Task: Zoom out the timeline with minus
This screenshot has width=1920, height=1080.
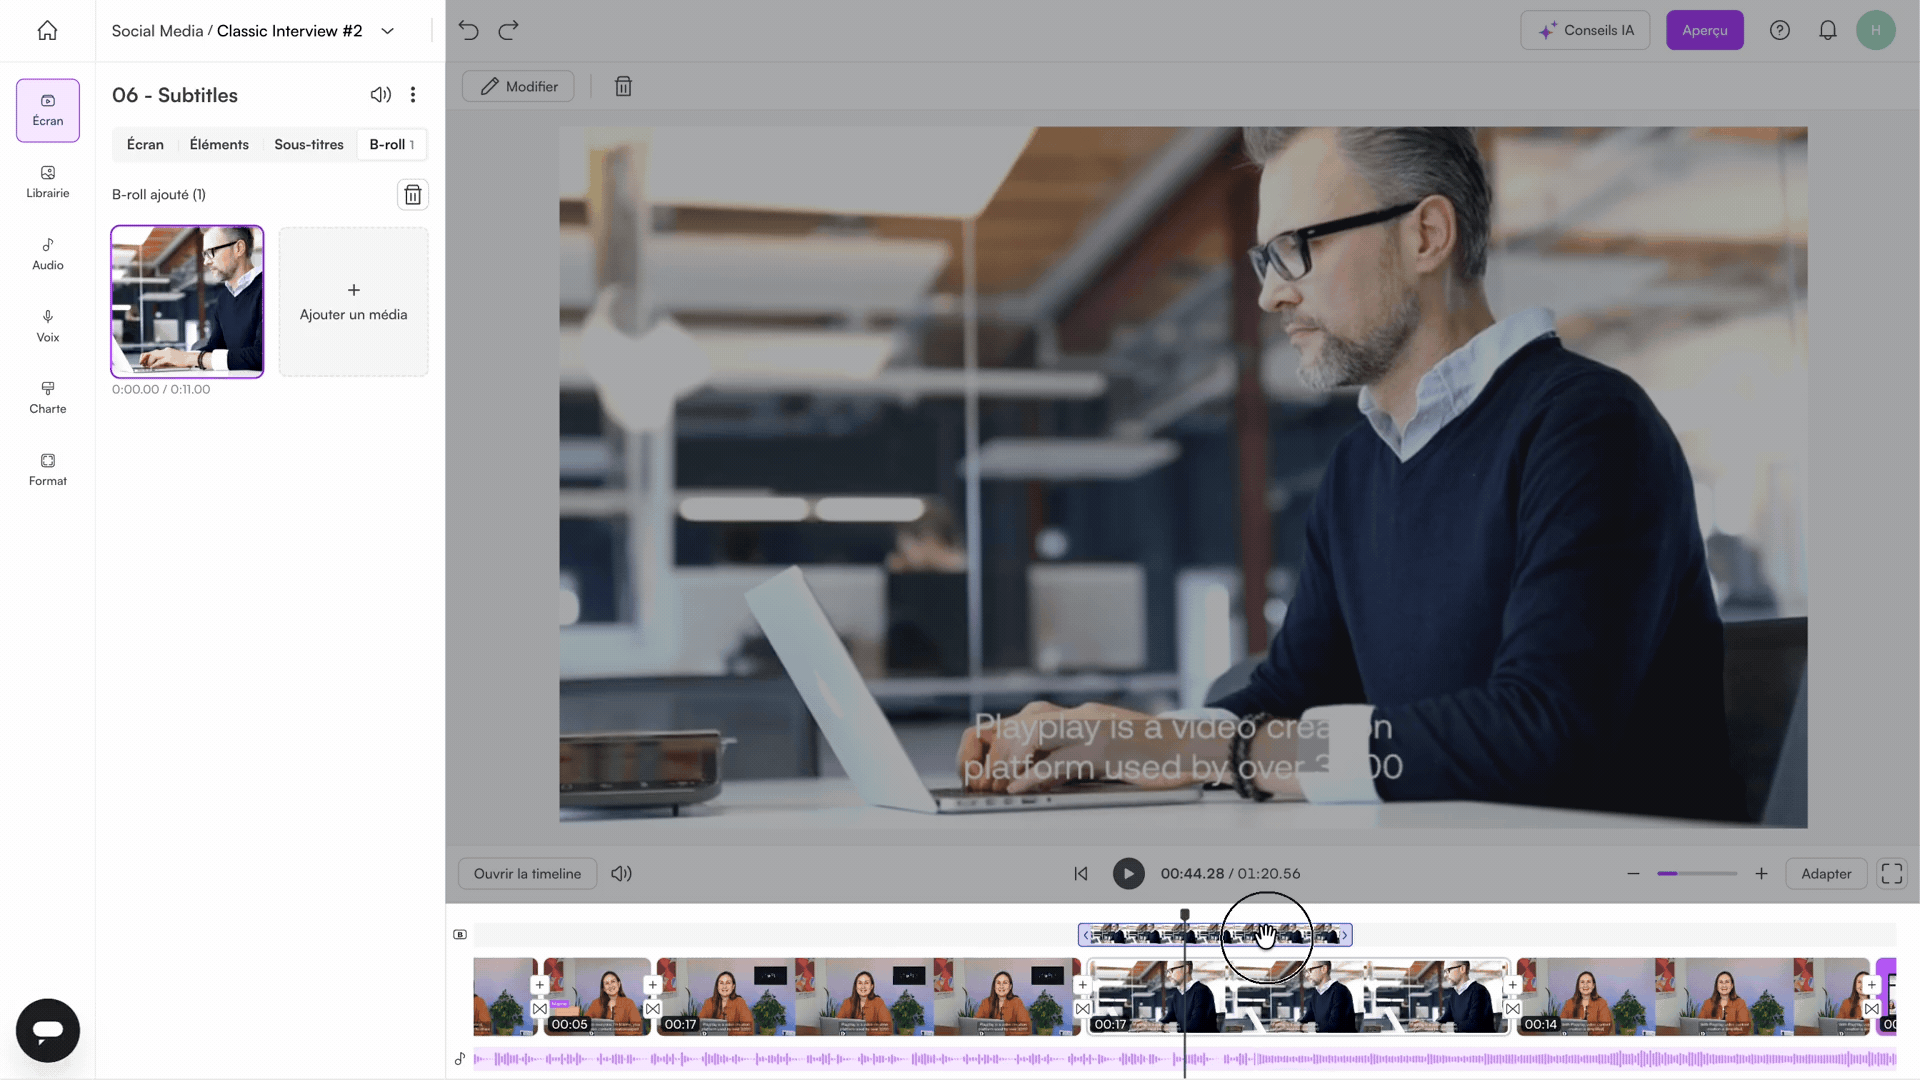Action: [x=1633, y=873]
